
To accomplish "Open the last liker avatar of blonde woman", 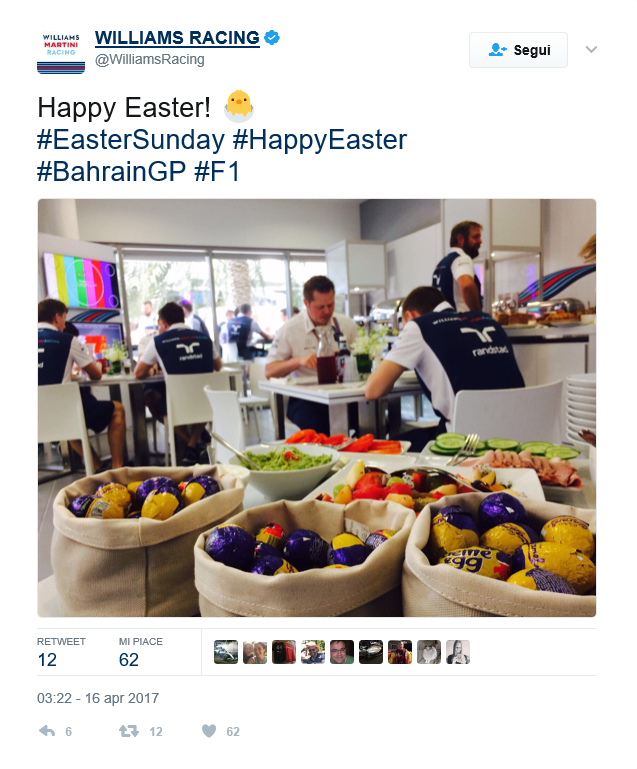I will point(458,652).
